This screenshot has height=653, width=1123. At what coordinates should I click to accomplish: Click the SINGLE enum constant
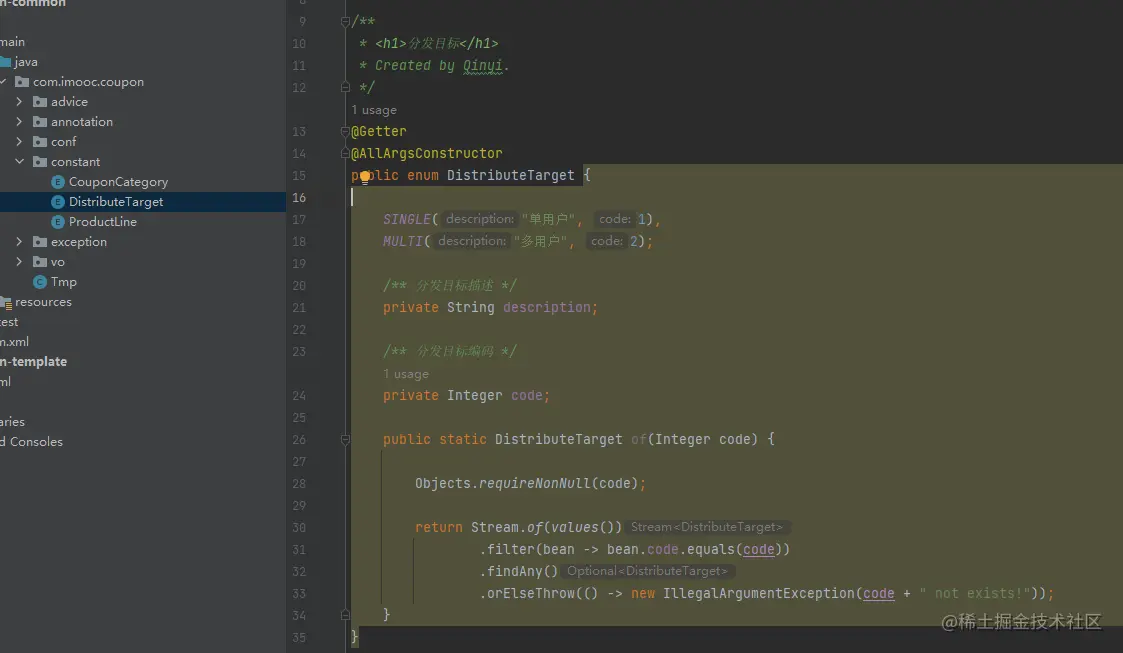[x=407, y=219]
